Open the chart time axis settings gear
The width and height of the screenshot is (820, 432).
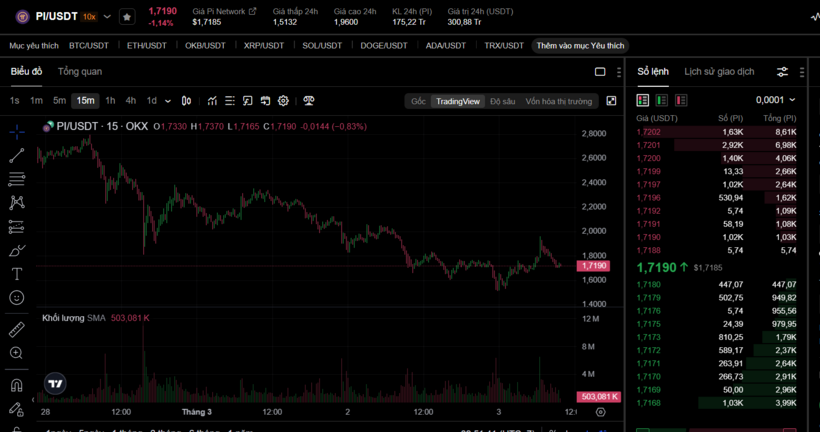[600, 412]
